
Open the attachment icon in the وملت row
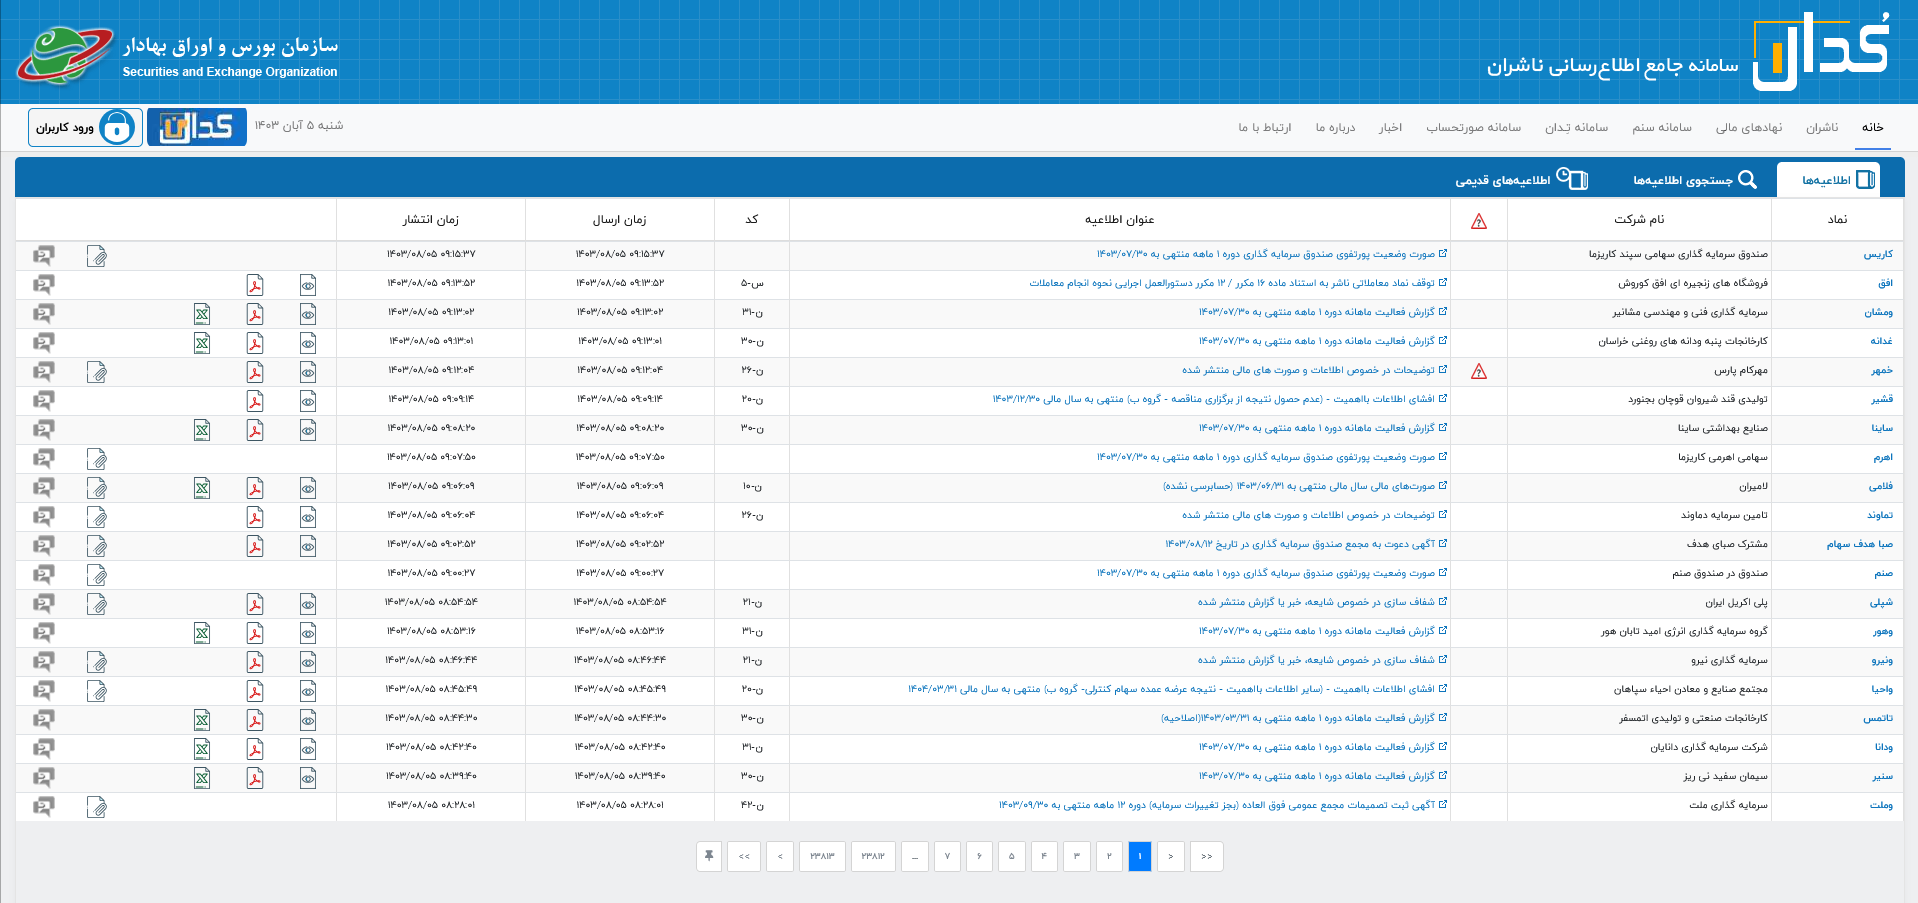click(x=96, y=807)
